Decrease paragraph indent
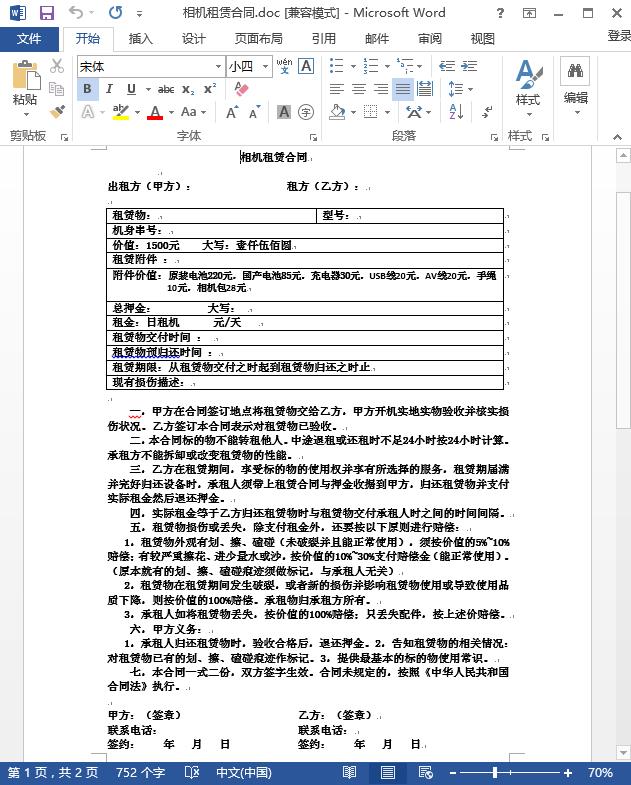This screenshot has width=631, height=785. tap(447, 66)
